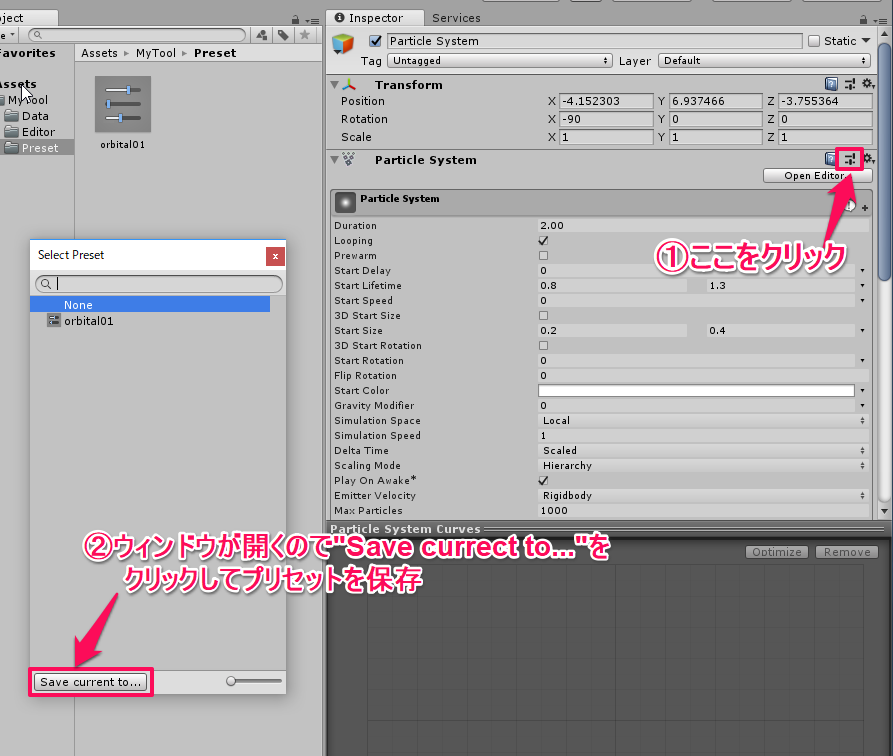Image resolution: width=893 pixels, height=756 pixels.
Task: Open the Emitter Velocity dropdown
Action: click(703, 495)
